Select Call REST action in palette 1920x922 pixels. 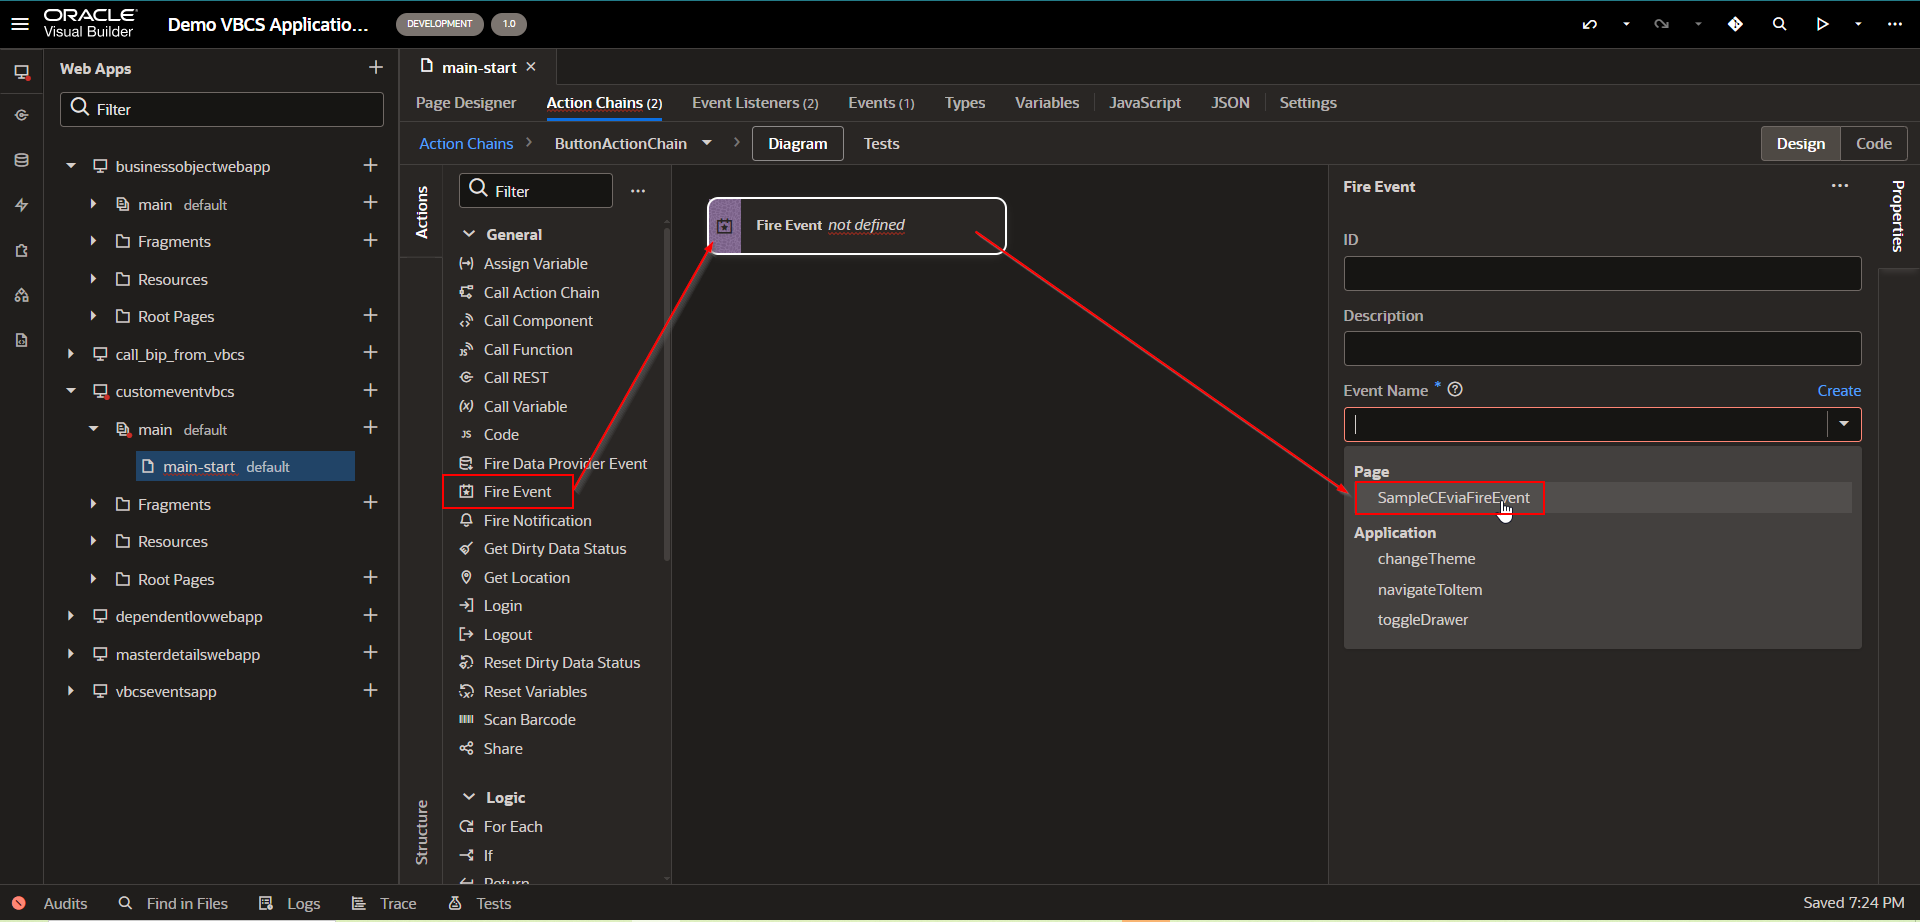[516, 378]
